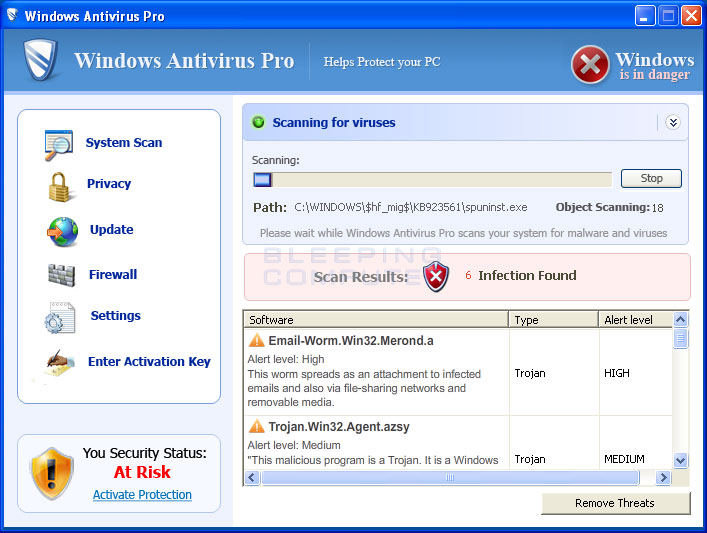
Task: Click the warning icon beside Email-Worm.Win32.Merond.a
Action: point(257,340)
